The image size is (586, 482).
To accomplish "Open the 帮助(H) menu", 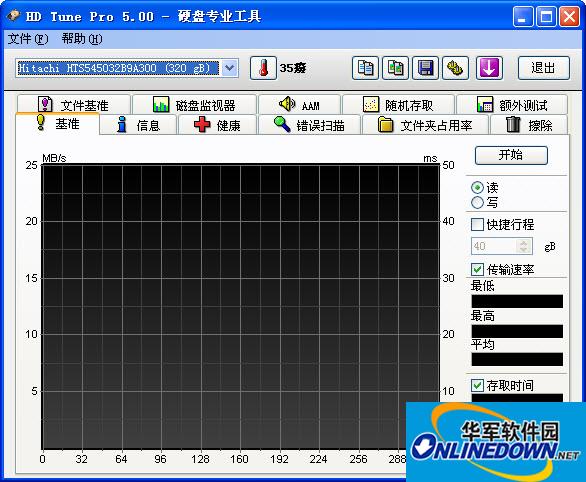I will [x=82, y=38].
